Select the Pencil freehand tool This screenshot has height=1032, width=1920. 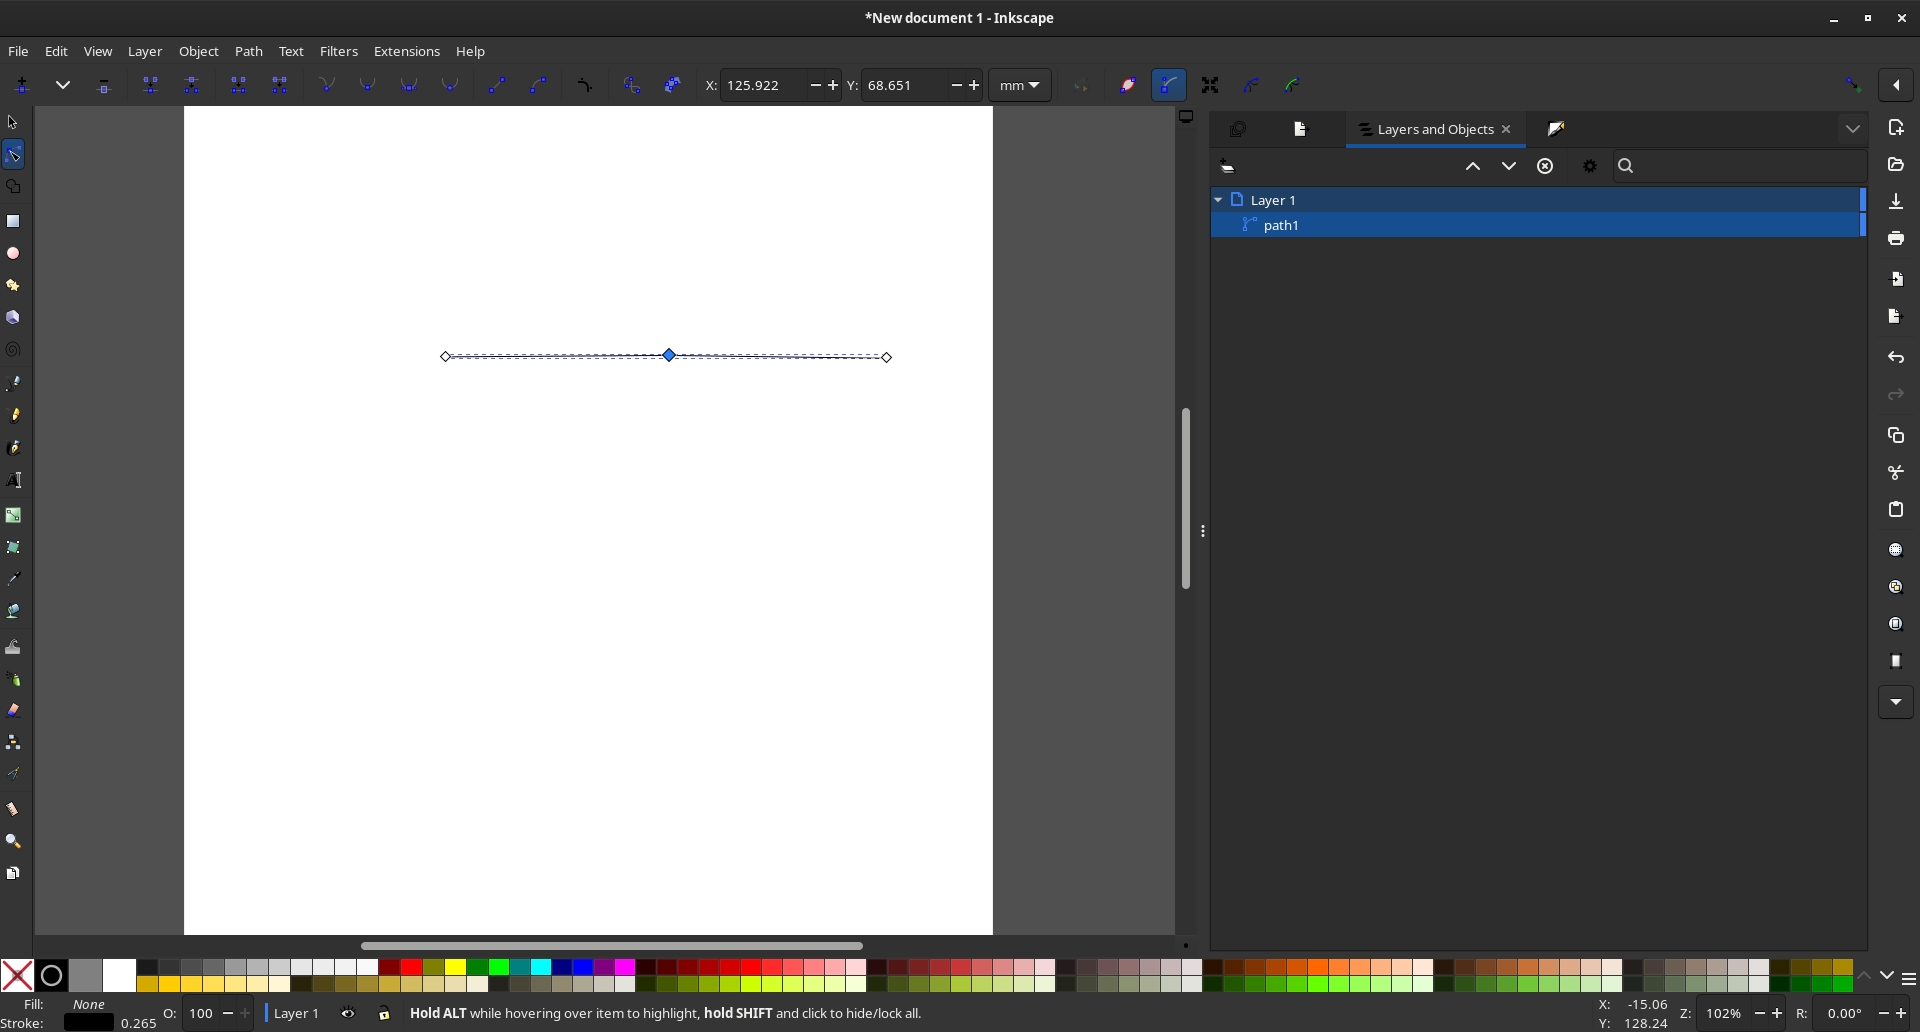click(13, 415)
